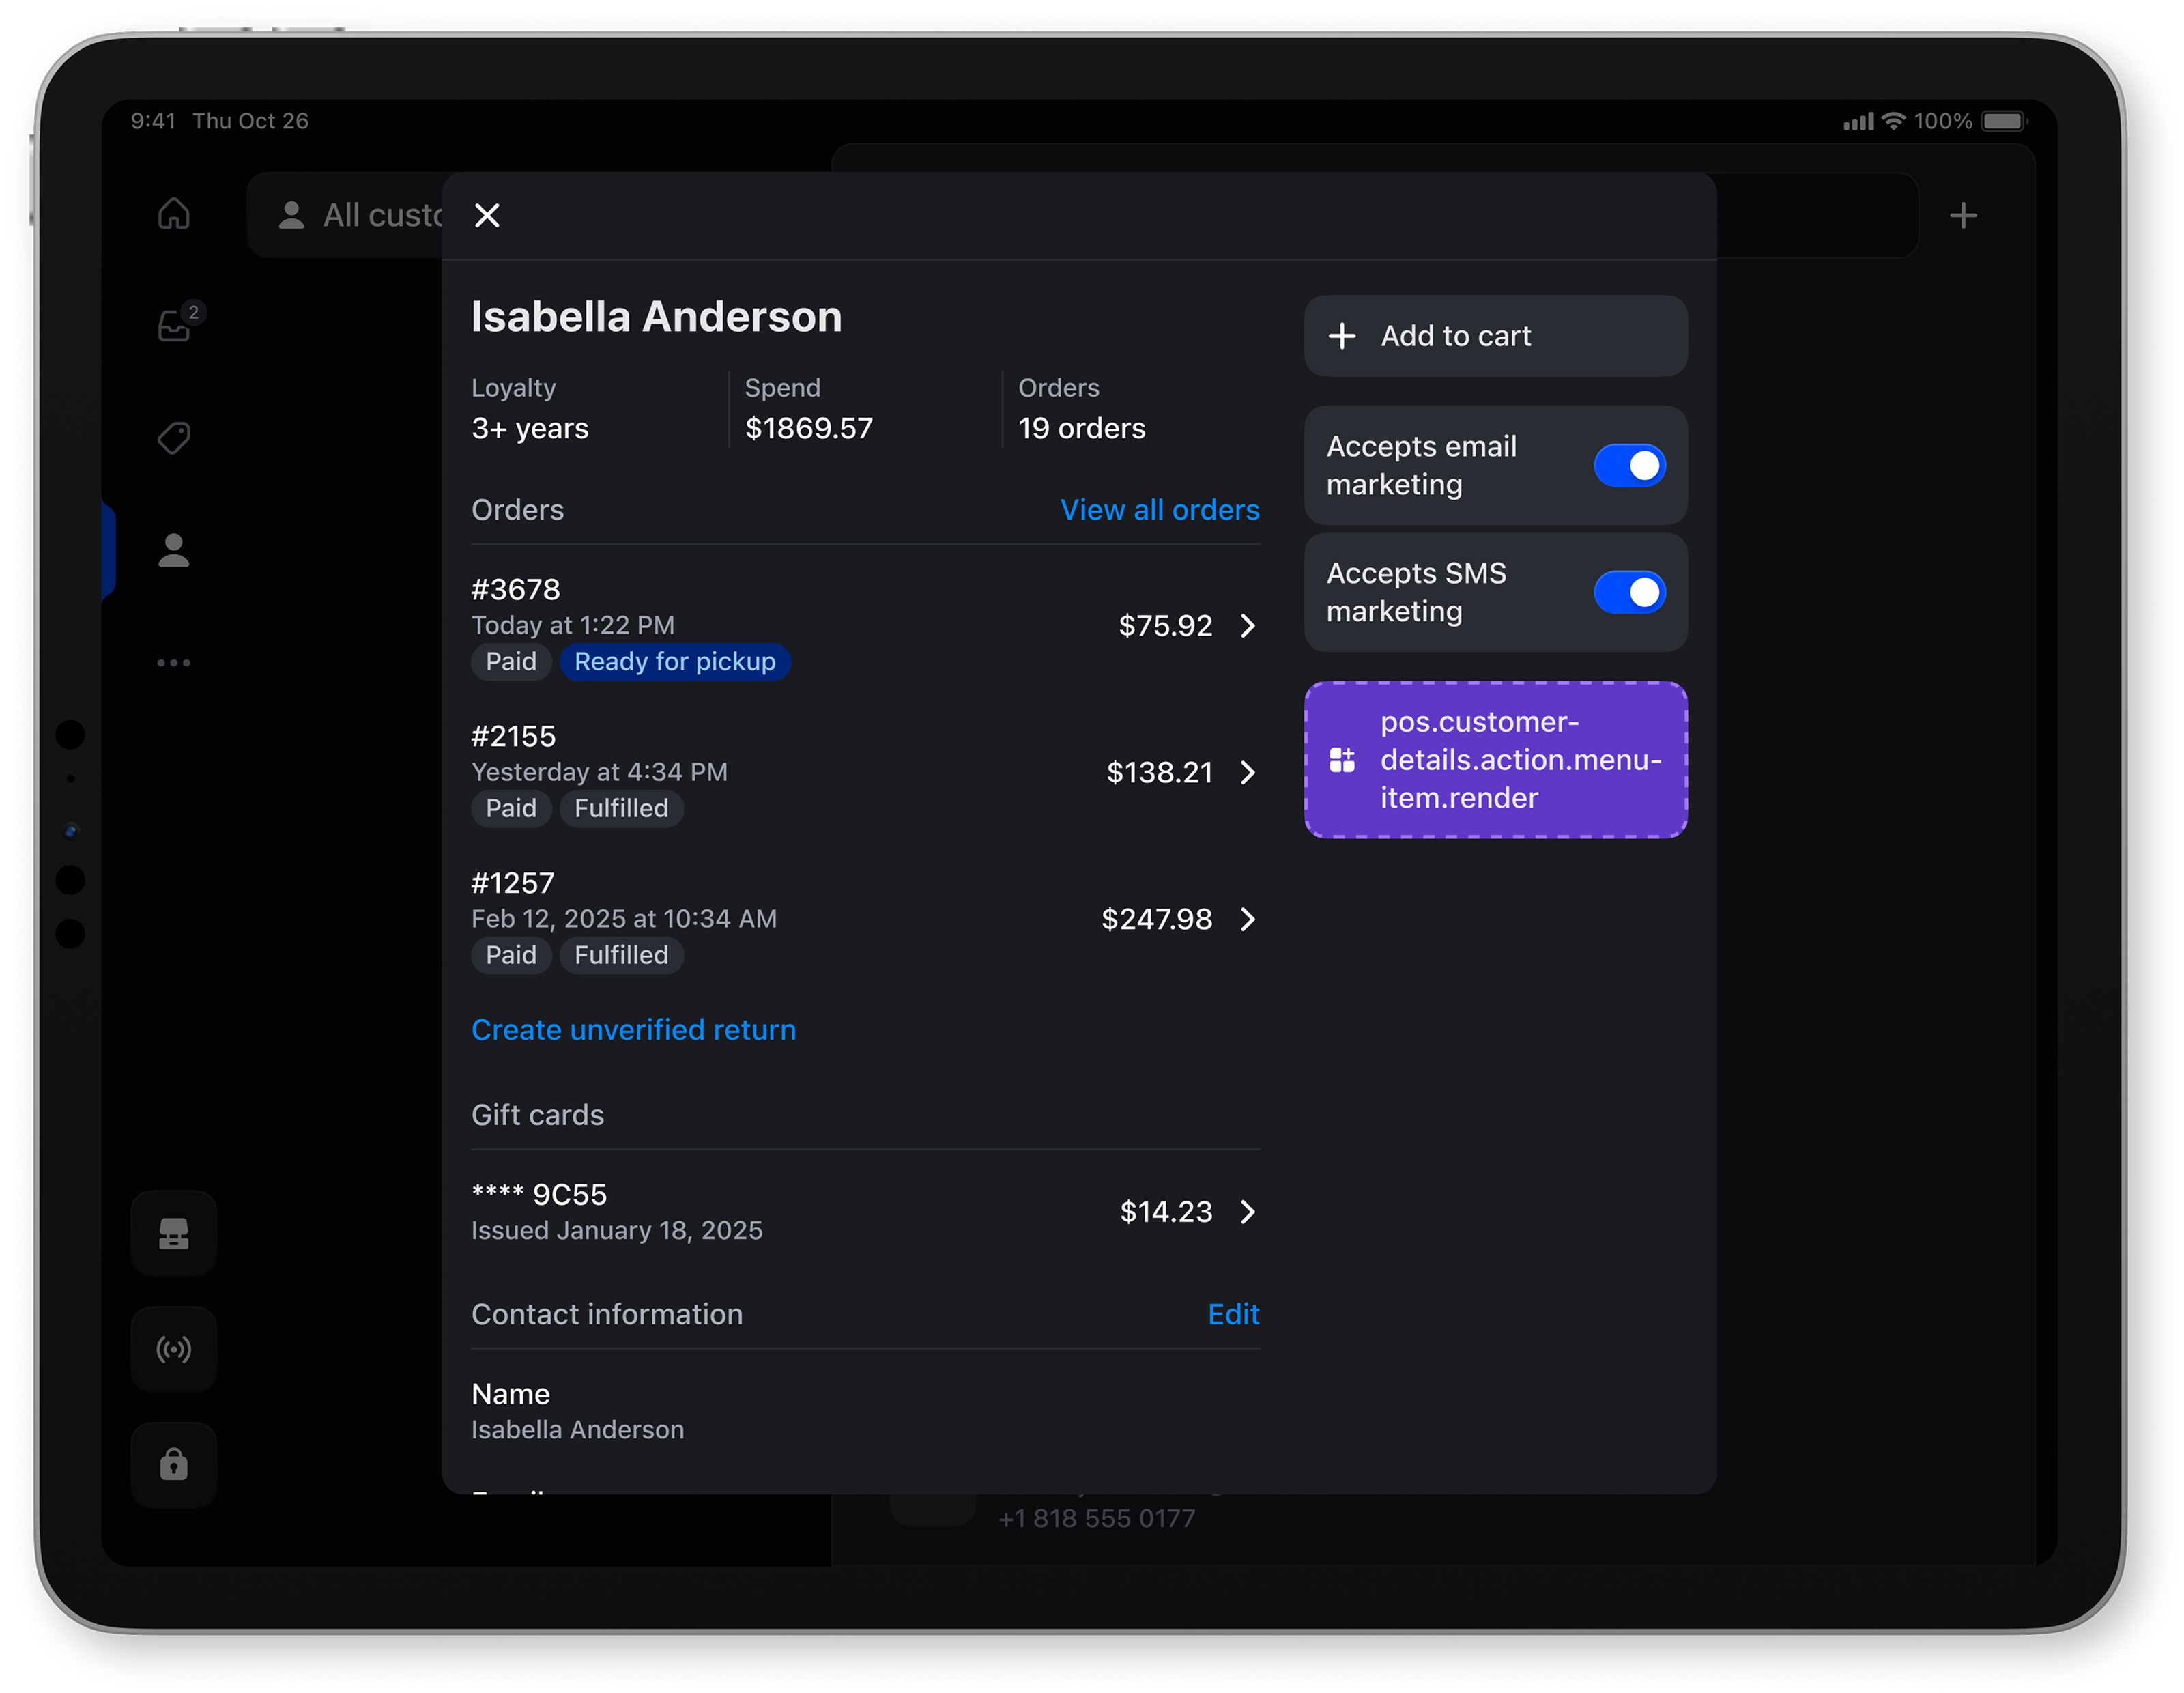Open the register store icon at sidebar bottom
2184x1693 pixels.
(x=174, y=1233)
